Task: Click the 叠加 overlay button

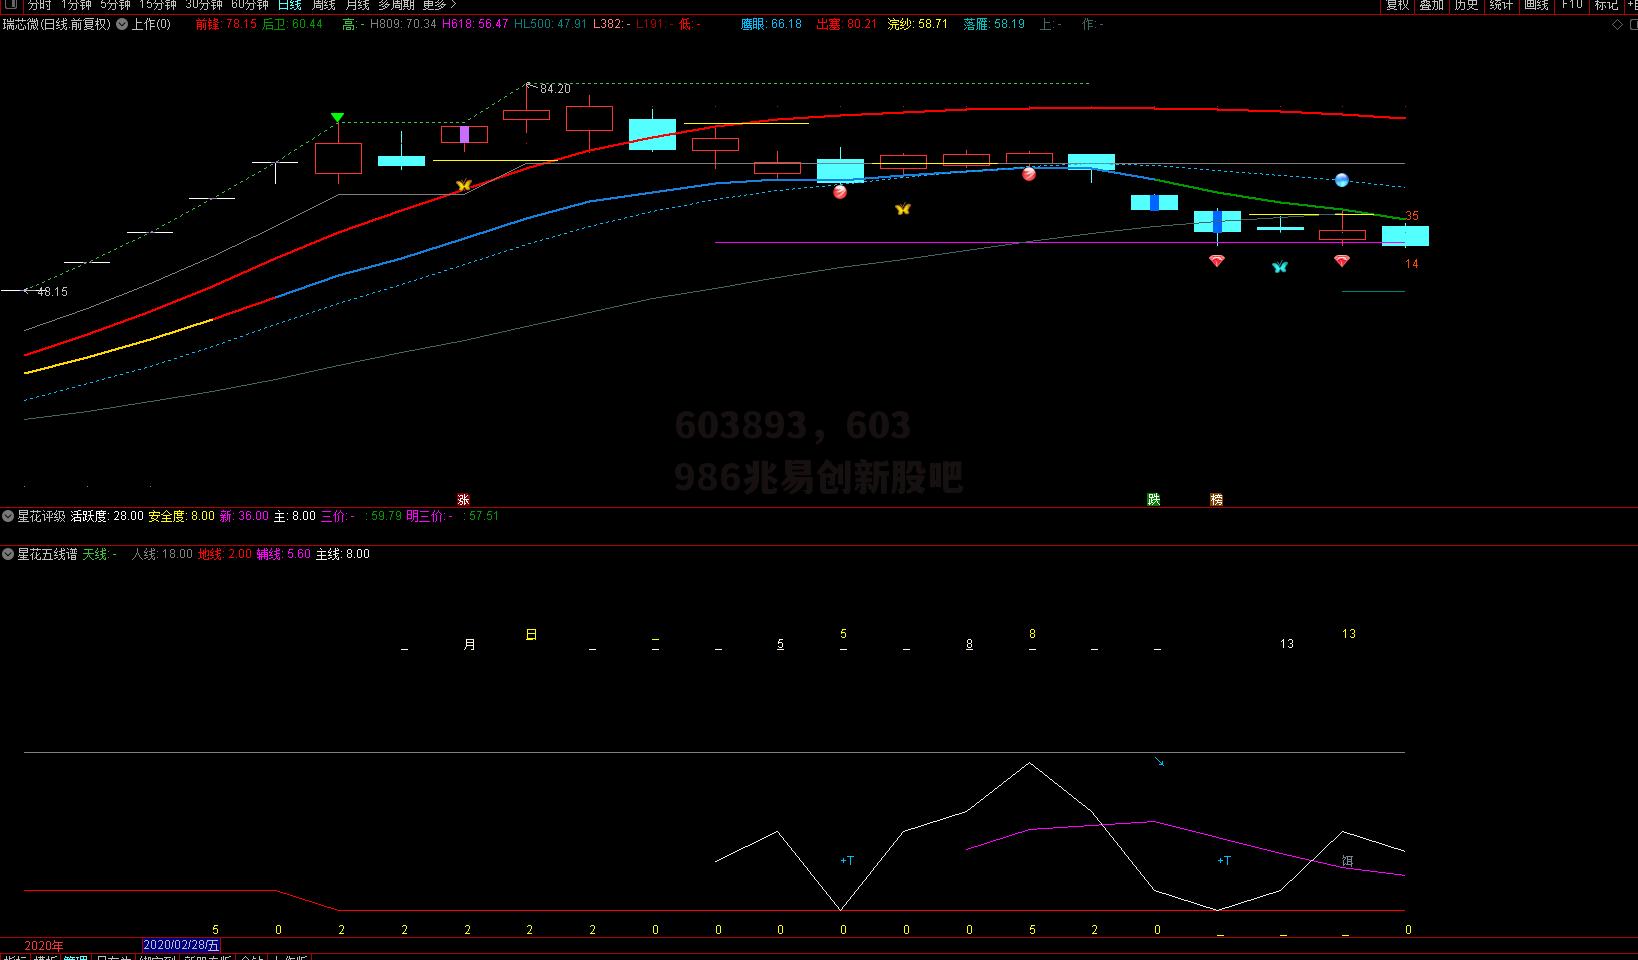Action: coord(1431,5)
